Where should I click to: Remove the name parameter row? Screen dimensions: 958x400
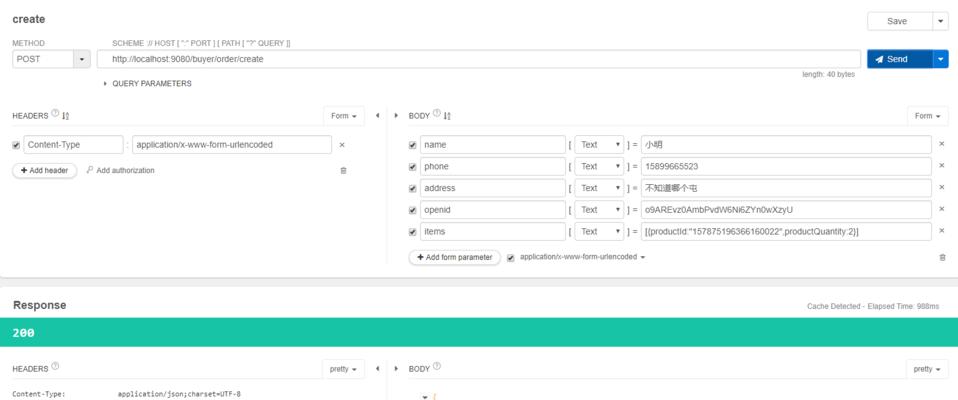point(942,144)
